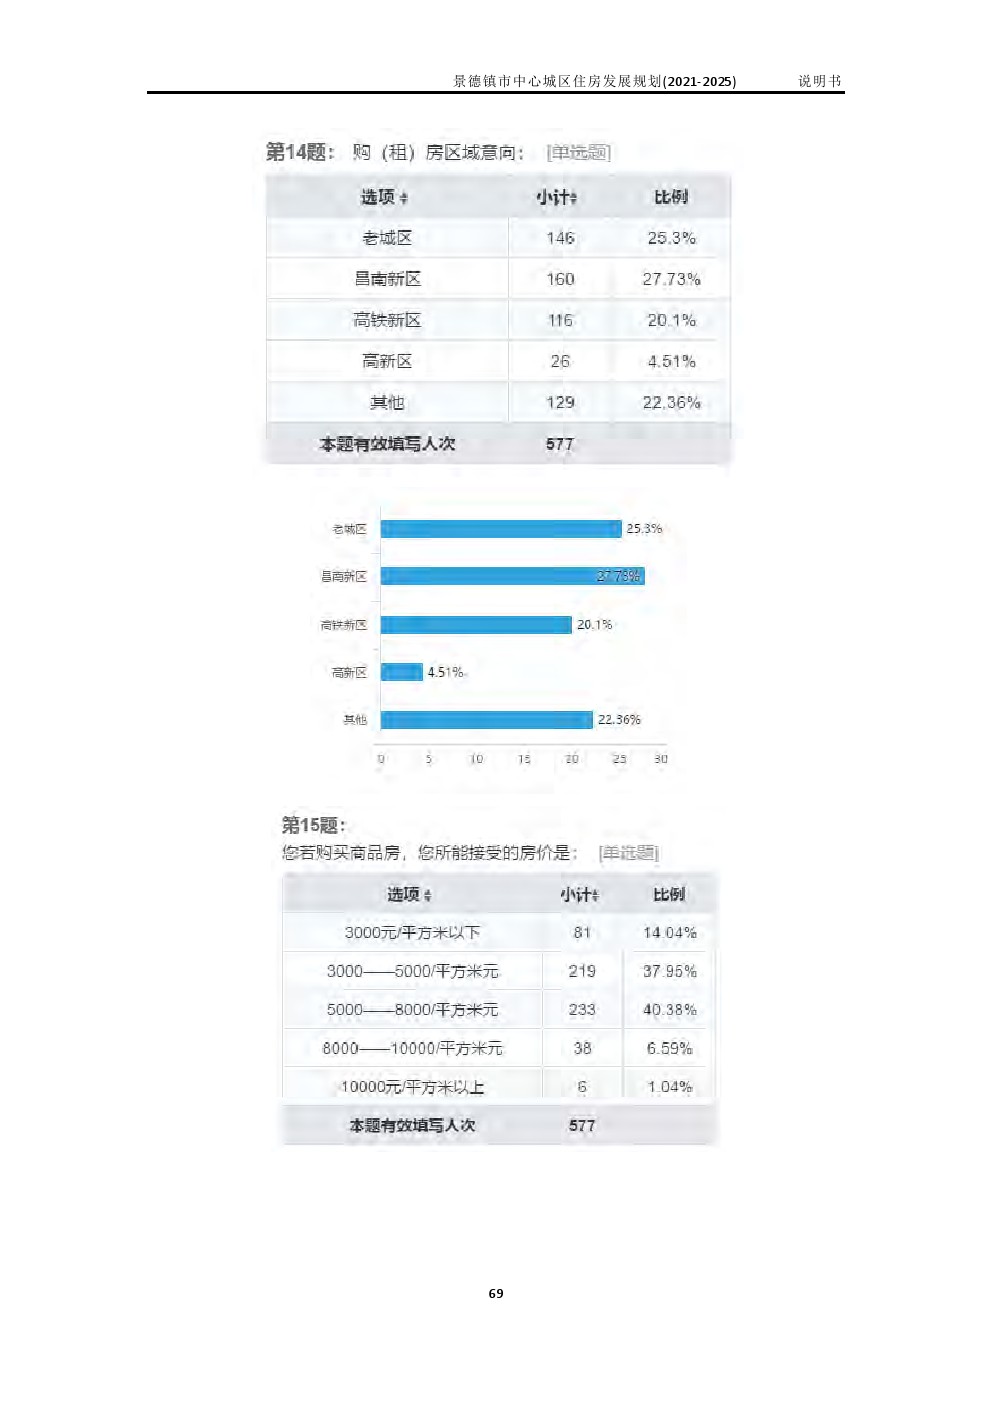The height and width of the screenshot is (1403, 992).
Task: Click sort arrow beside 选项 in question 14 table
Action: pos(404,199)
